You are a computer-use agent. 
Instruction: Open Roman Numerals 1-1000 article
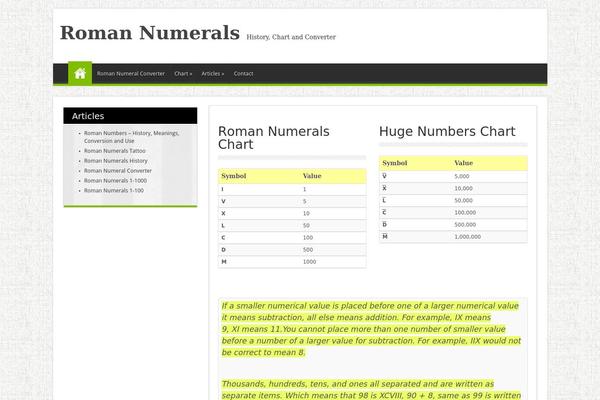[x=115, y=181]
